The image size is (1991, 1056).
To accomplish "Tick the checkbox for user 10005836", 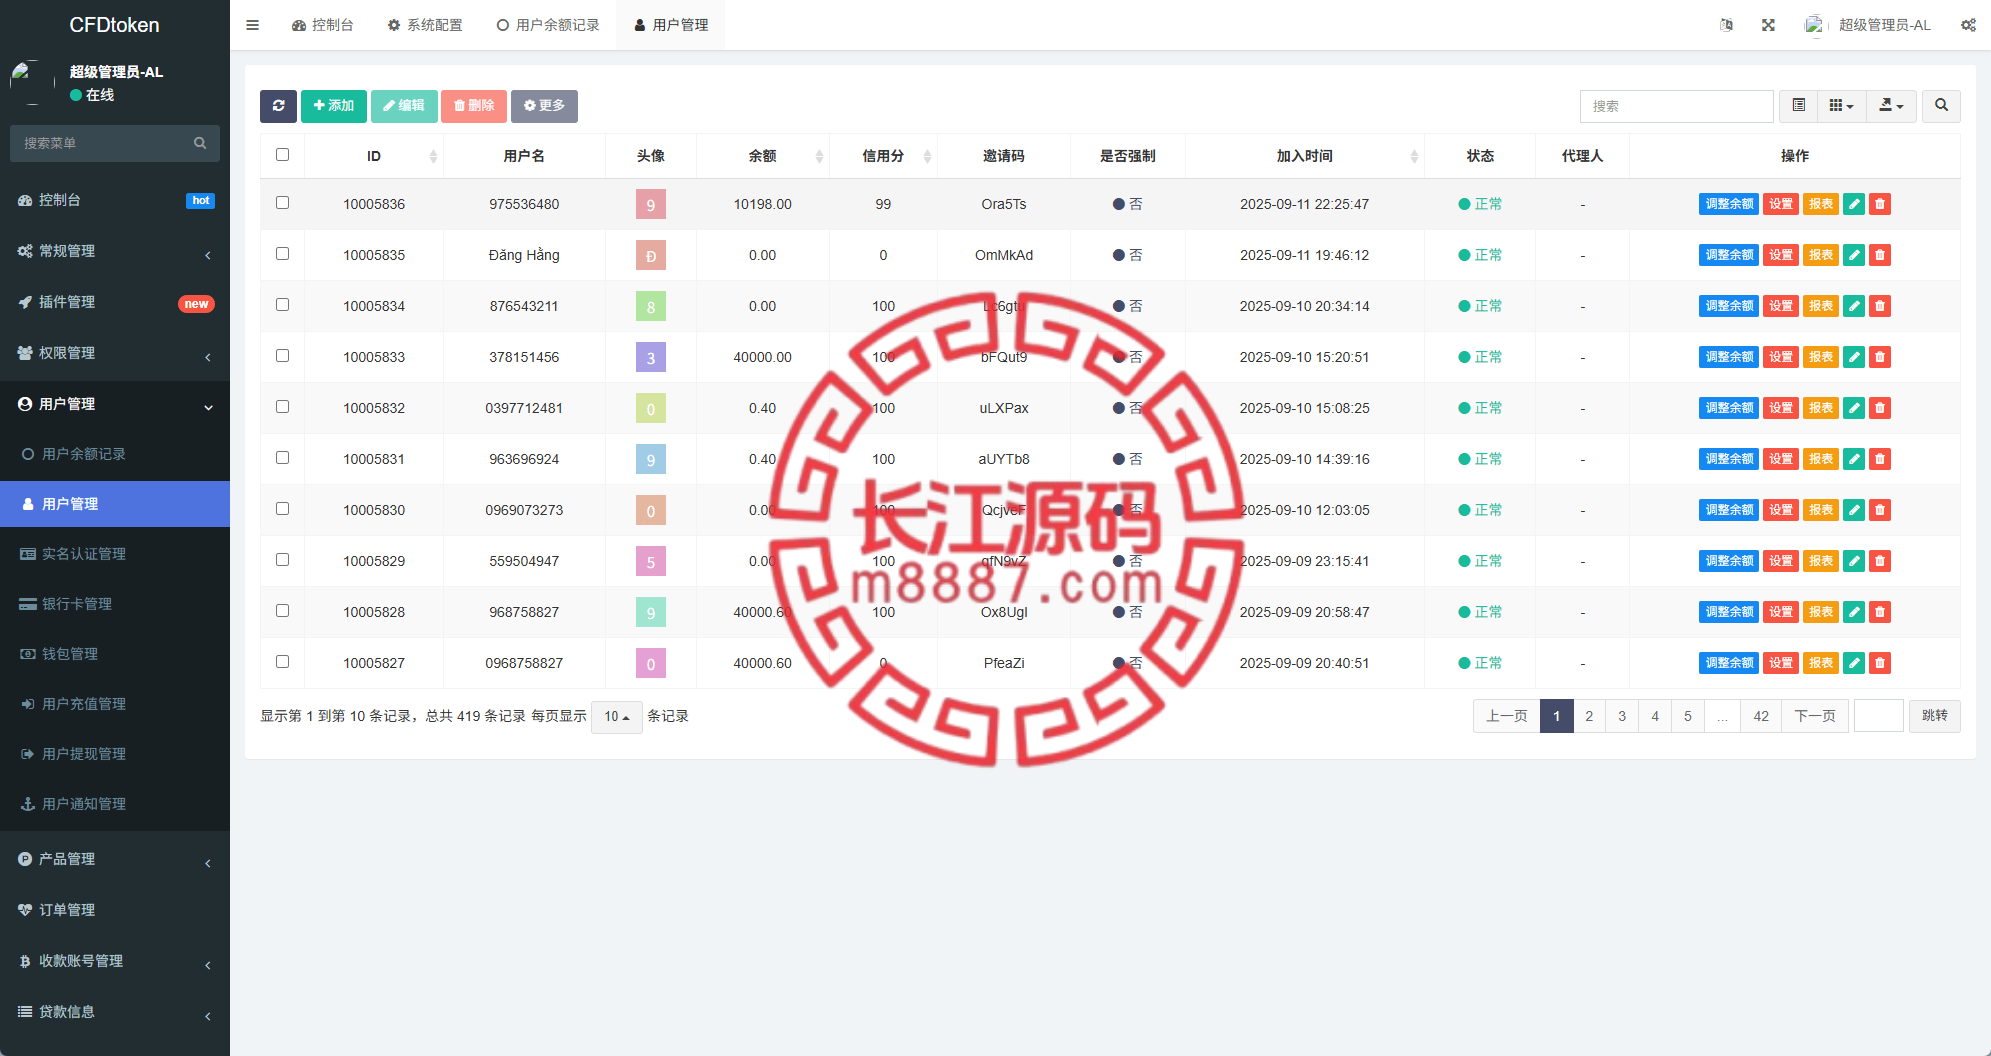I will coord(282,203).
